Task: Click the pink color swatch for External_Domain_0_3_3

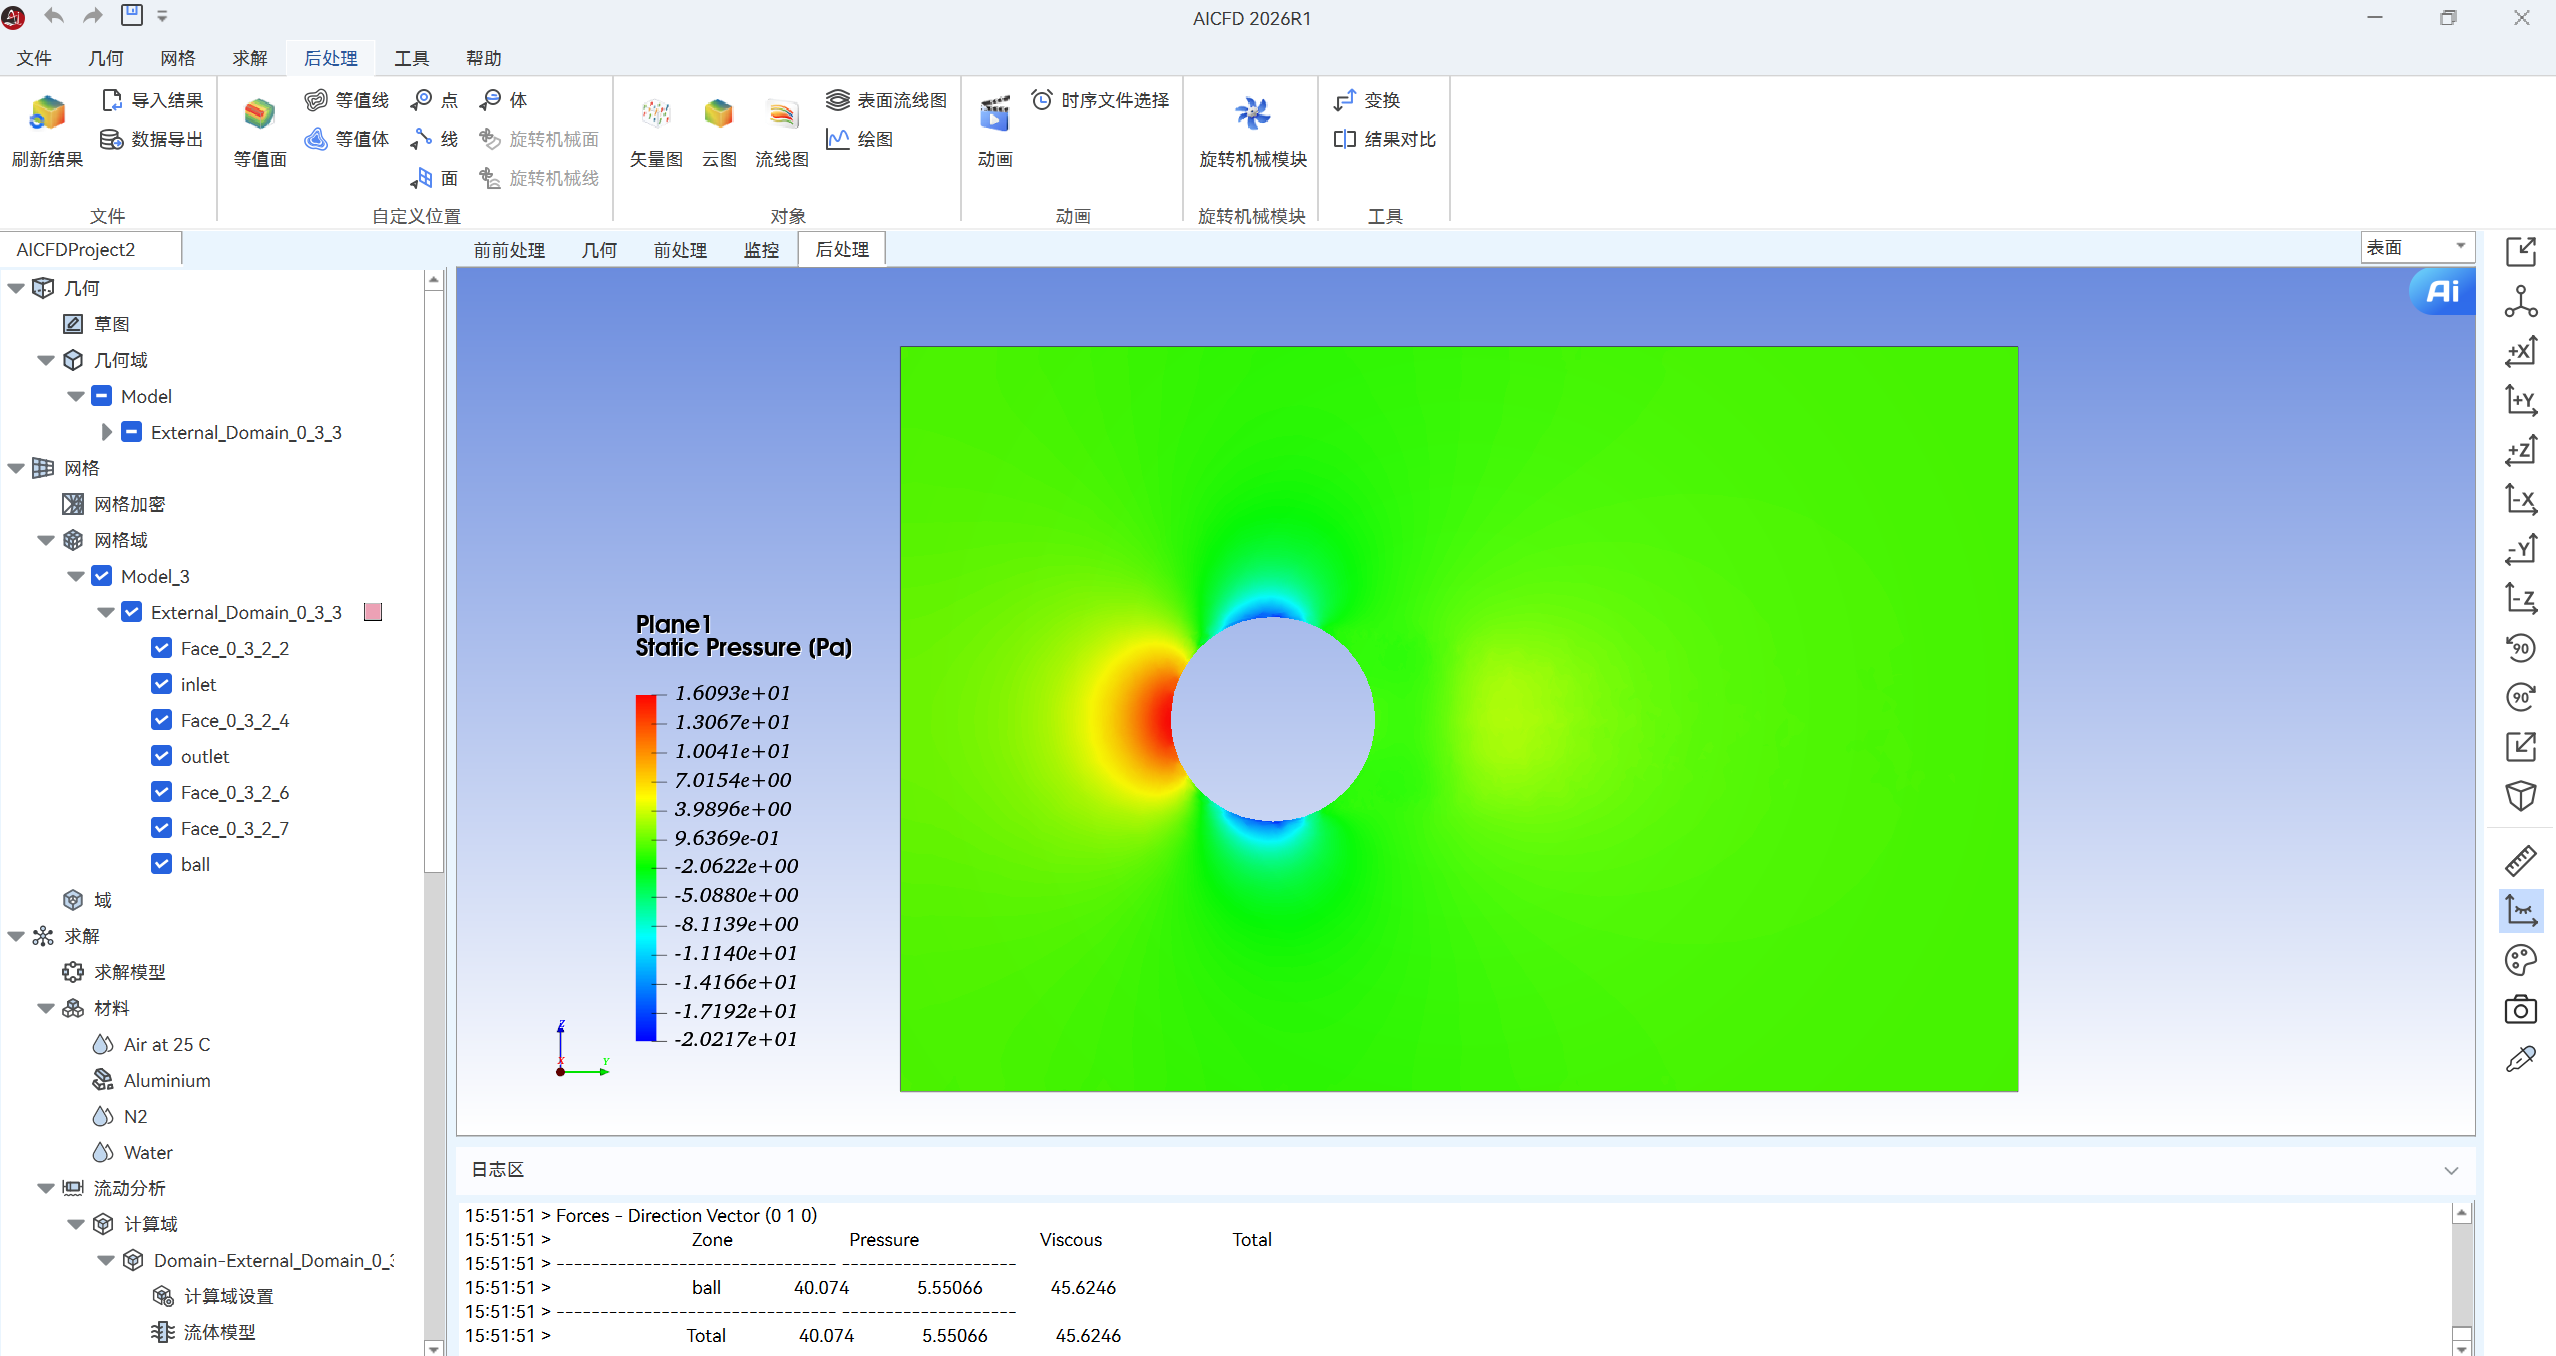Action: 373,612
